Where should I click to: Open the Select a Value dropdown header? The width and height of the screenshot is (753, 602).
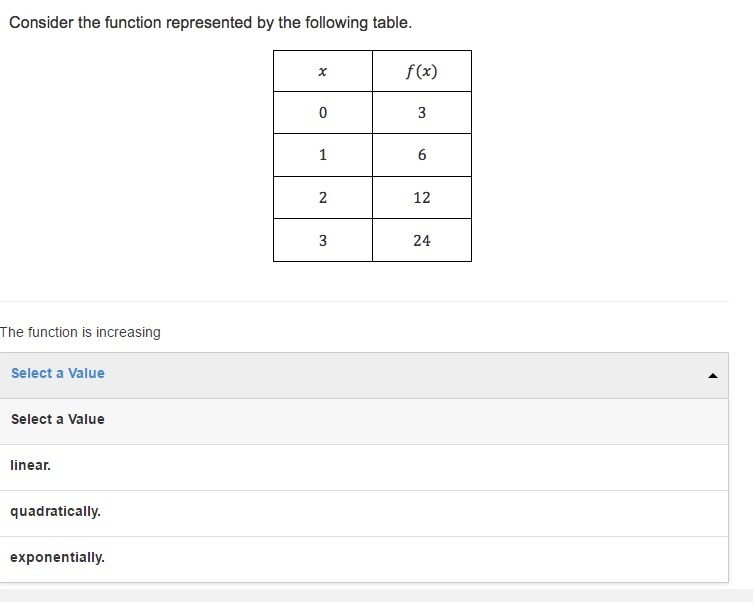tap(364, 375)
